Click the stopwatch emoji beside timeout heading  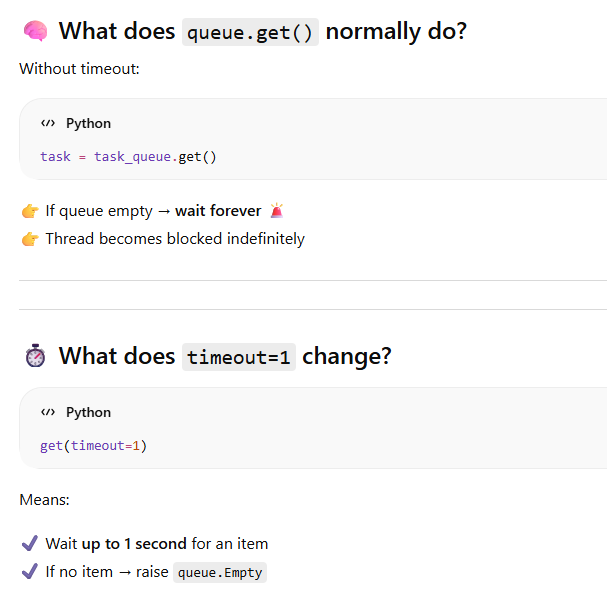point(35,356)
